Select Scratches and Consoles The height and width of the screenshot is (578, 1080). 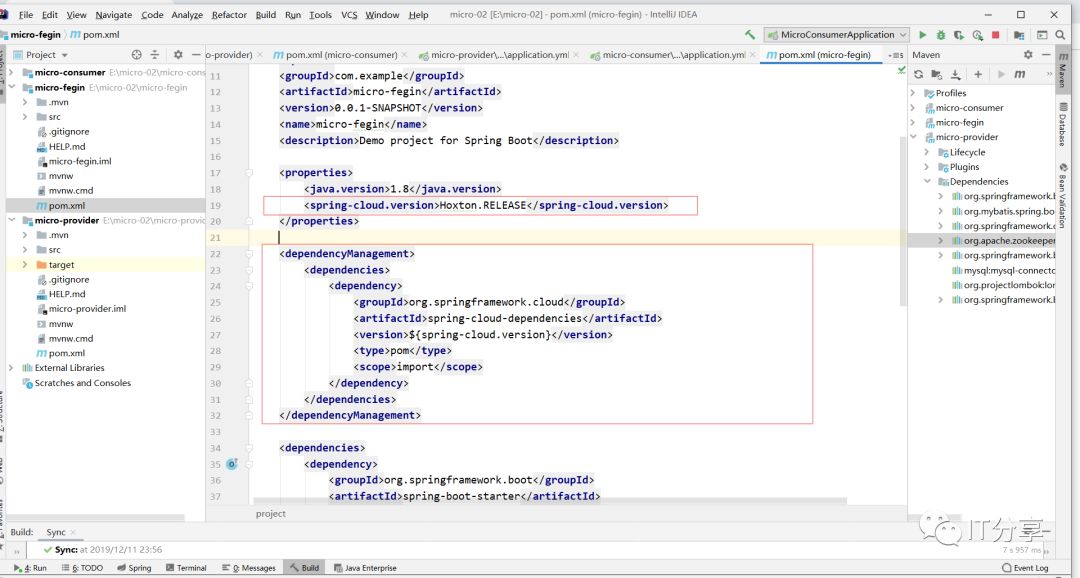coord(83,383)
